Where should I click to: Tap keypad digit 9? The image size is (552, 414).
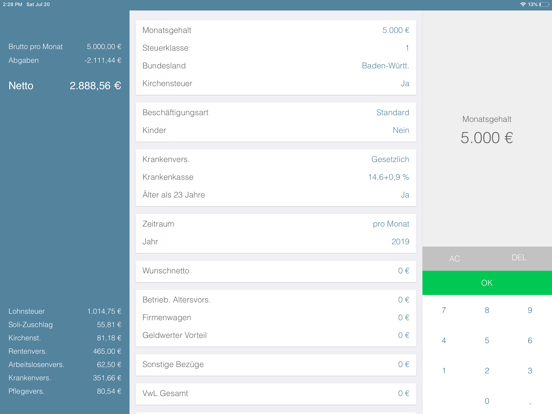tap(530, 310)
